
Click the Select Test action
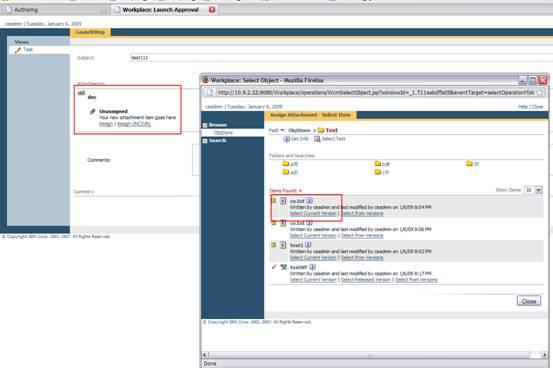[x=330, y=139]
